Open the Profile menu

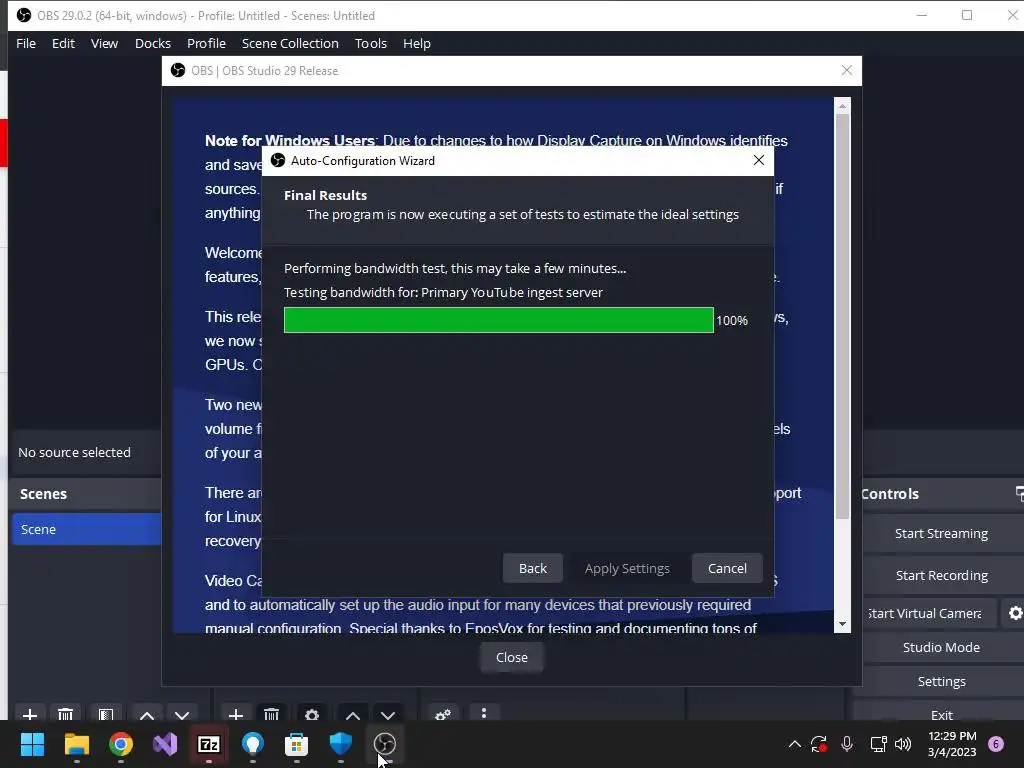click(206, 43)
